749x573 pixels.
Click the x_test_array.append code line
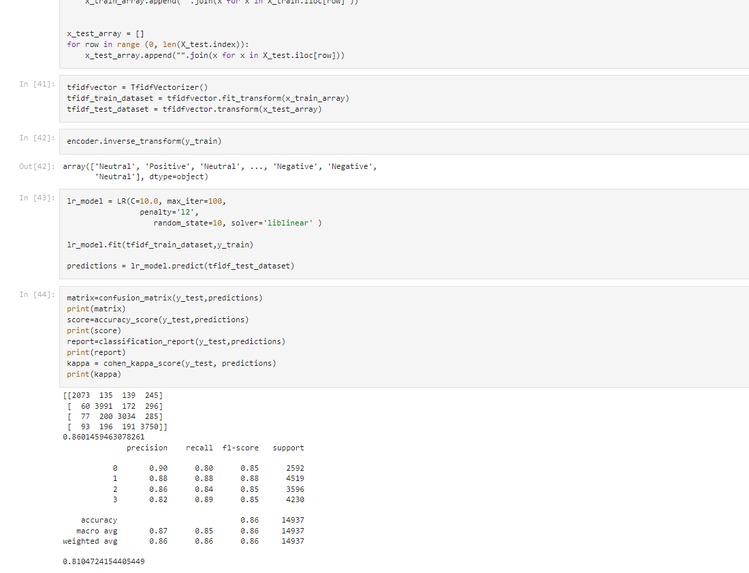pyautogui.click(x=215, y=55)
